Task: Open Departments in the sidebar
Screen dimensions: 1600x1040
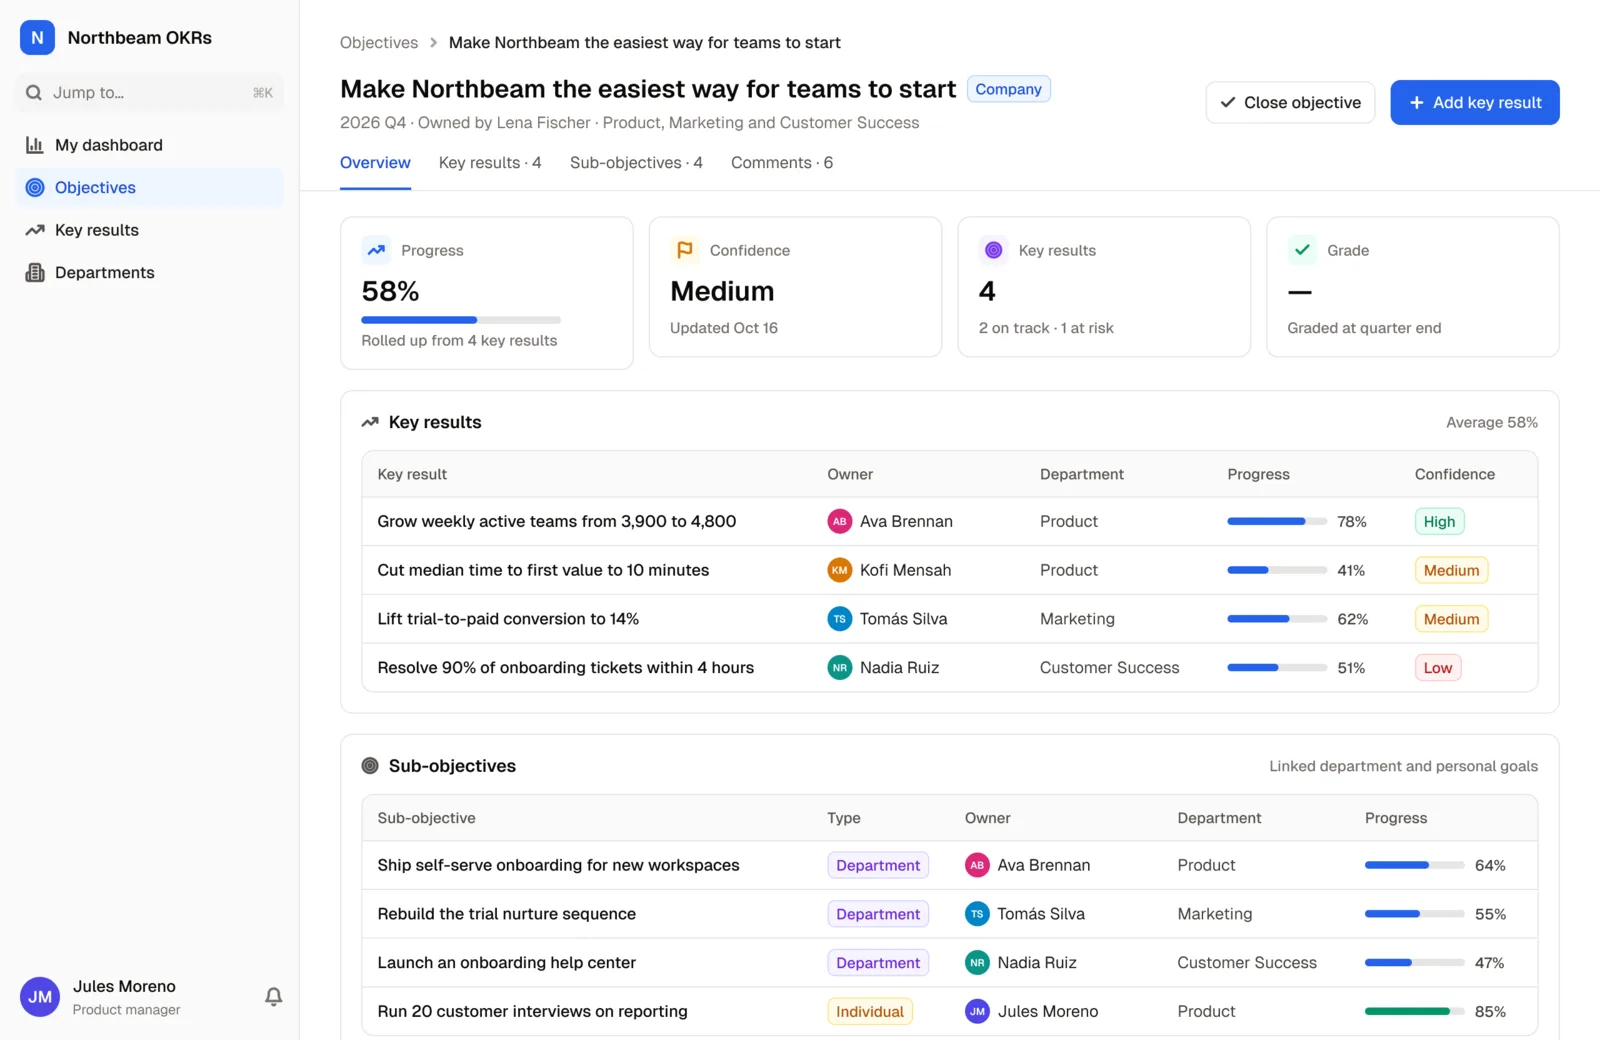Action: [x=150, y=272]
